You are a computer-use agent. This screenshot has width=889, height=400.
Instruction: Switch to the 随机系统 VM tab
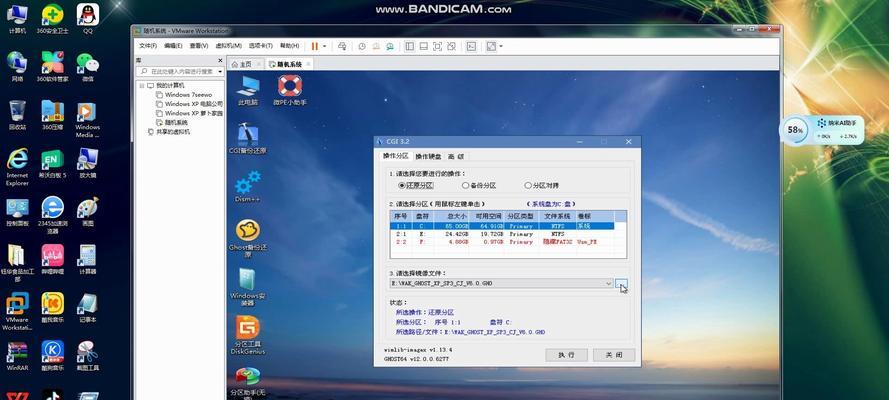[x=289, y=64]
